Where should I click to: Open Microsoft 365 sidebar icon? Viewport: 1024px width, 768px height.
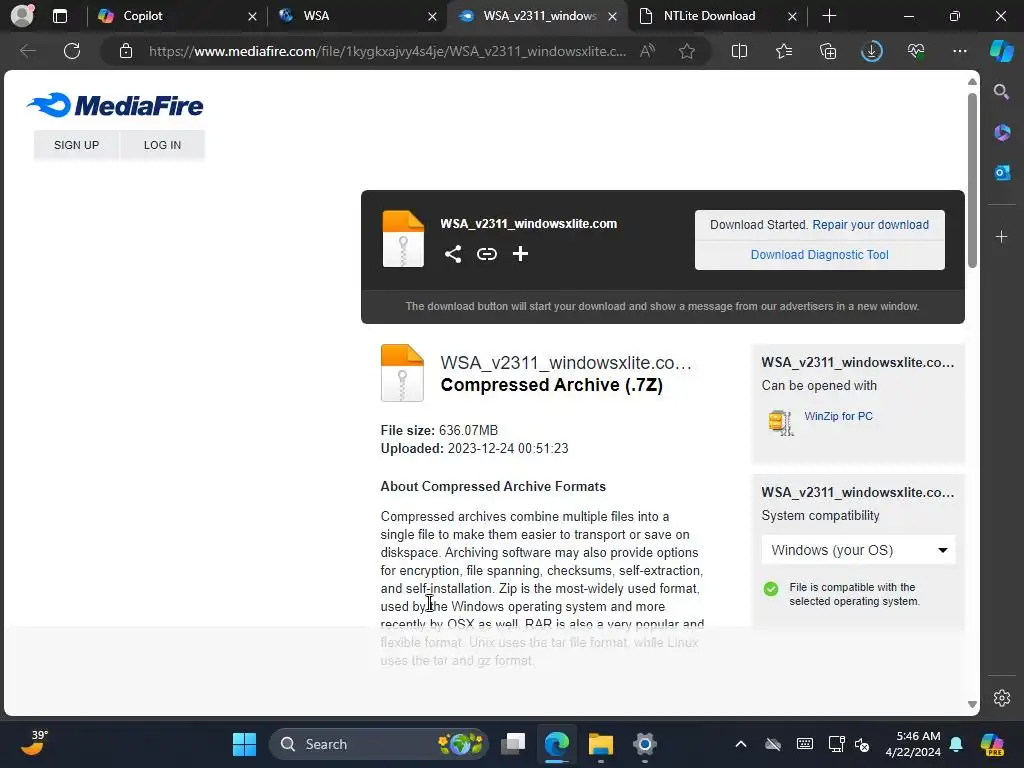click(x=1002, y=133)
